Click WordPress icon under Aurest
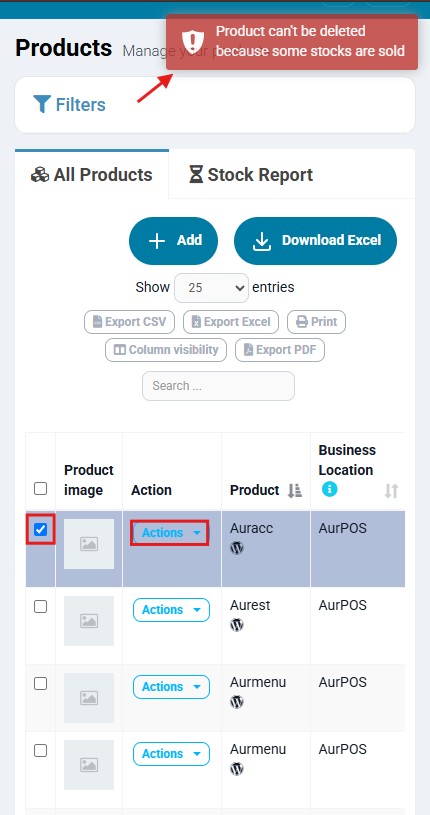430x815 pixels. coord(237,625)
